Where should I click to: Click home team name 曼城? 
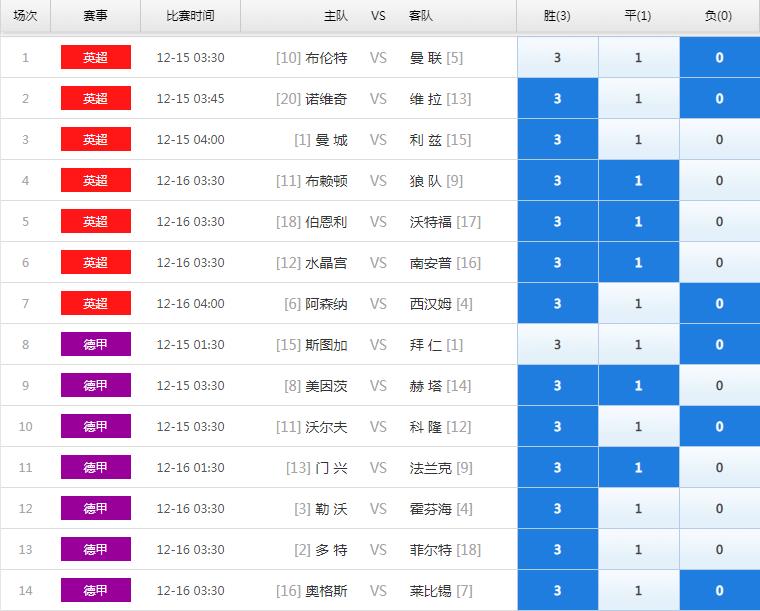[331, 140]
